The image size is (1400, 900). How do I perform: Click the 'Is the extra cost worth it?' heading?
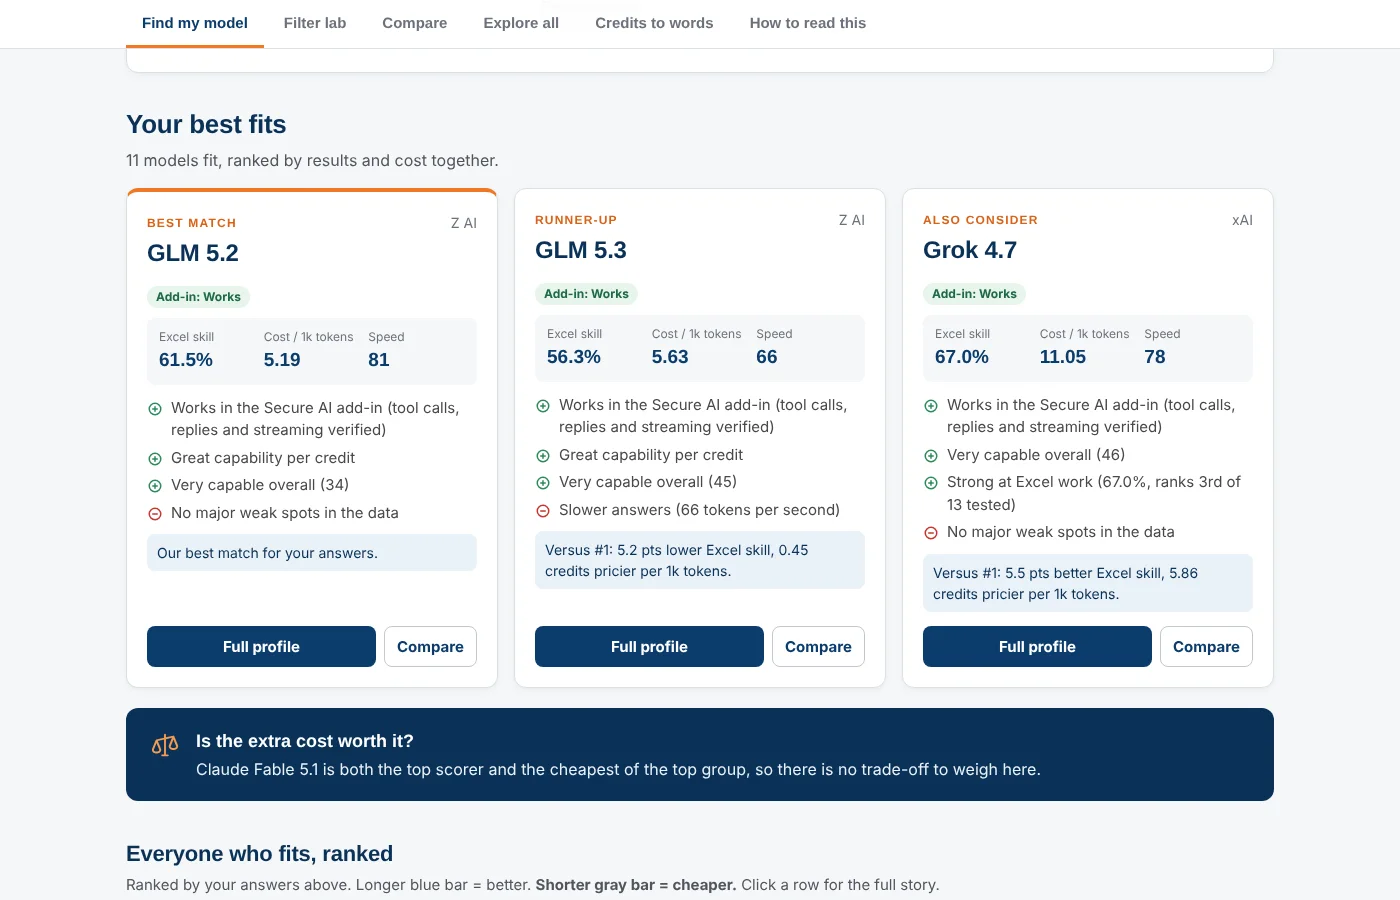point(305,741)
